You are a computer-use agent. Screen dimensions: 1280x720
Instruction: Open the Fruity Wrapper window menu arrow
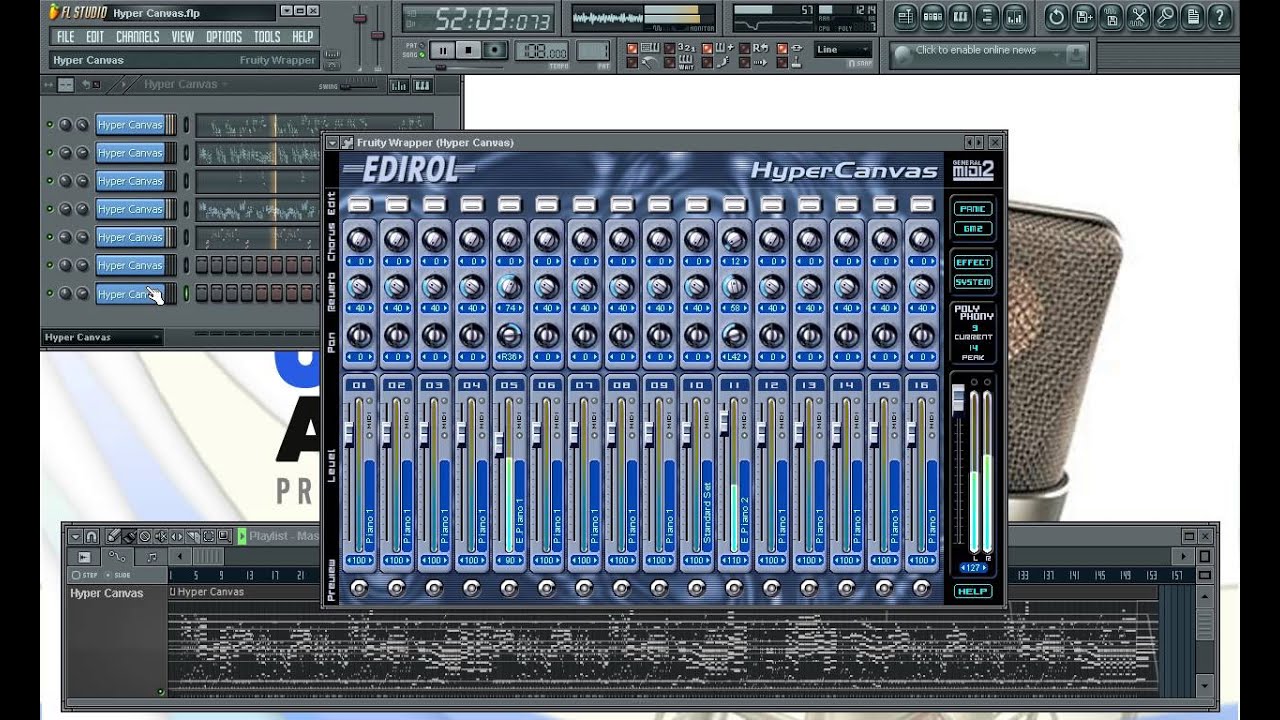coord(332,143)
